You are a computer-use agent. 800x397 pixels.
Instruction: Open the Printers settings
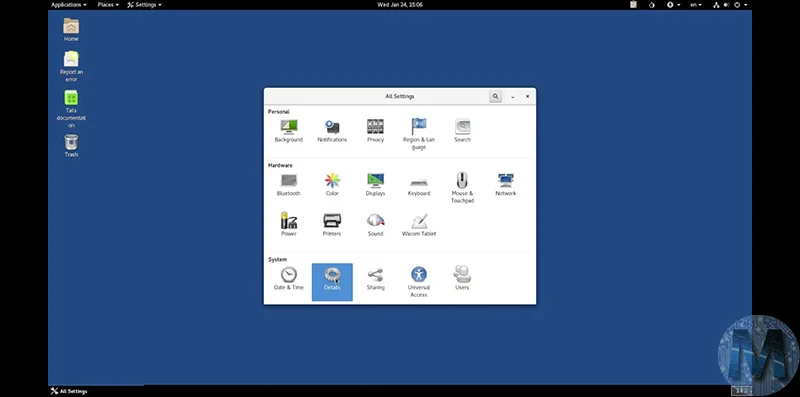(x=332, y=225)
